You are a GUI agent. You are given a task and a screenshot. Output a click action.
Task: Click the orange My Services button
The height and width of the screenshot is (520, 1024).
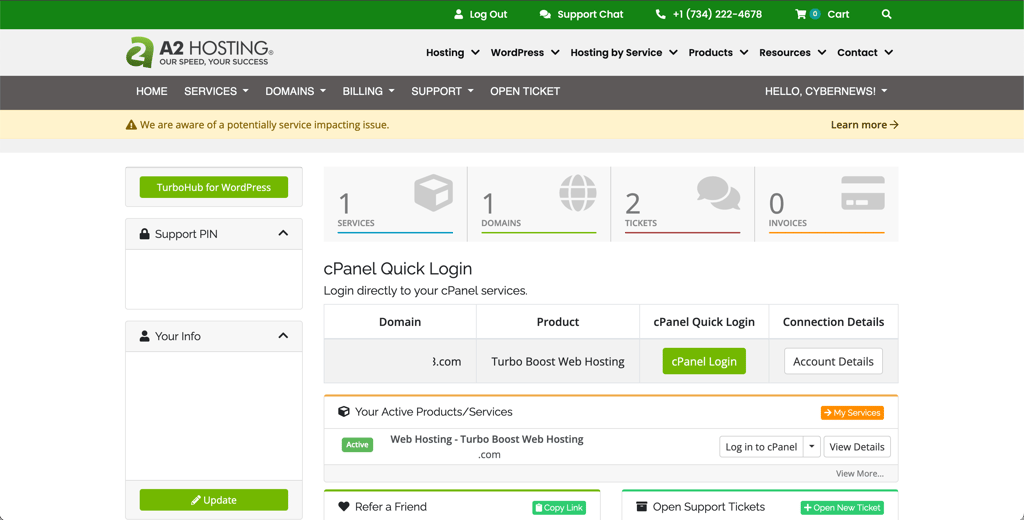pyautogui.click(x=852, y=413)
